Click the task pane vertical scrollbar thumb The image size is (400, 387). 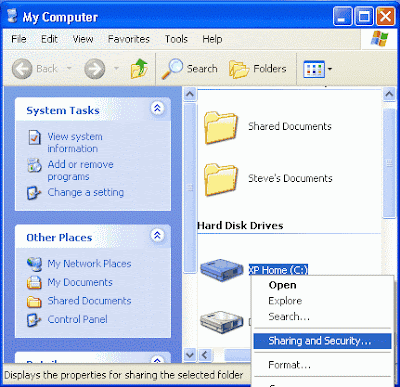[190, 188]
